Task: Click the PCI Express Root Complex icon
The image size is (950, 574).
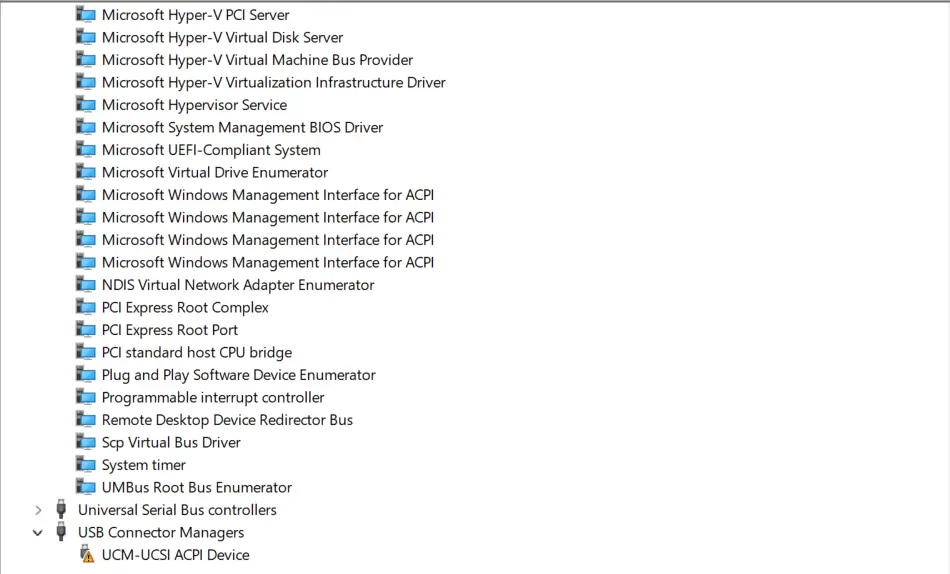Action: [x=85, y=307]
